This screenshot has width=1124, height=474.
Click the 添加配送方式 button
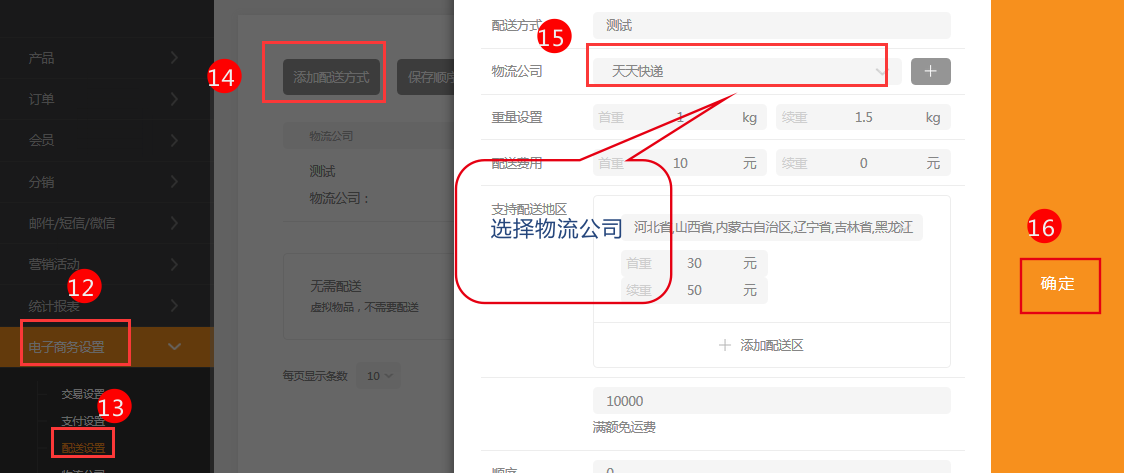click(331, 77)
